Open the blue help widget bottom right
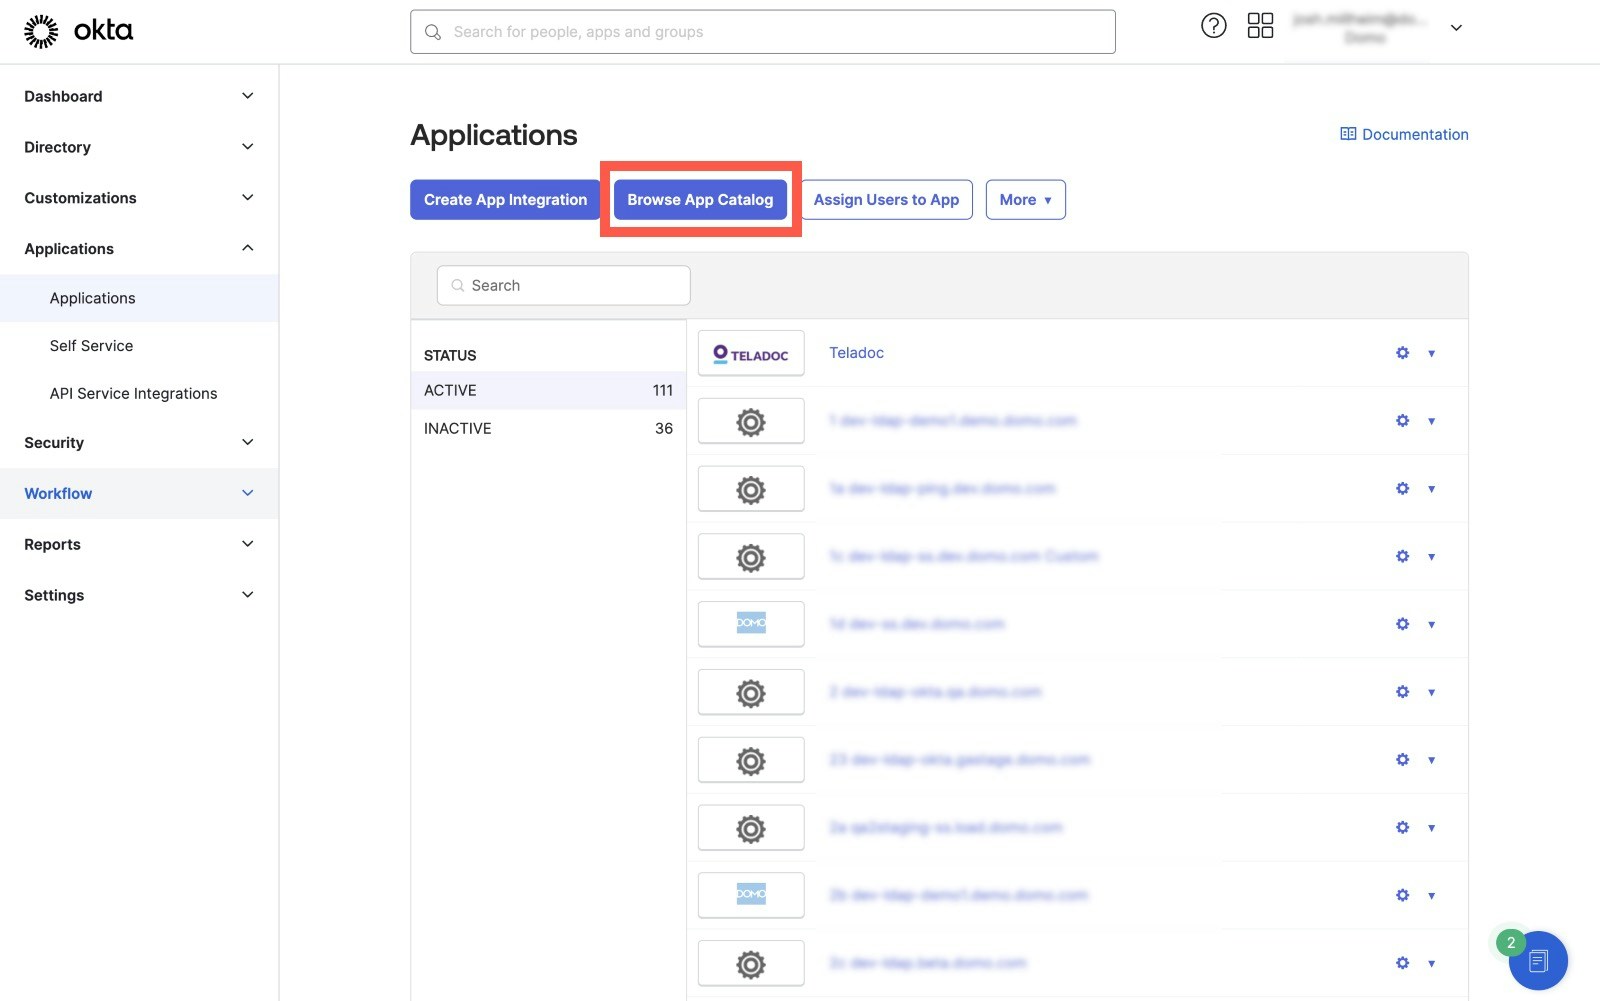 (1538, 961)
